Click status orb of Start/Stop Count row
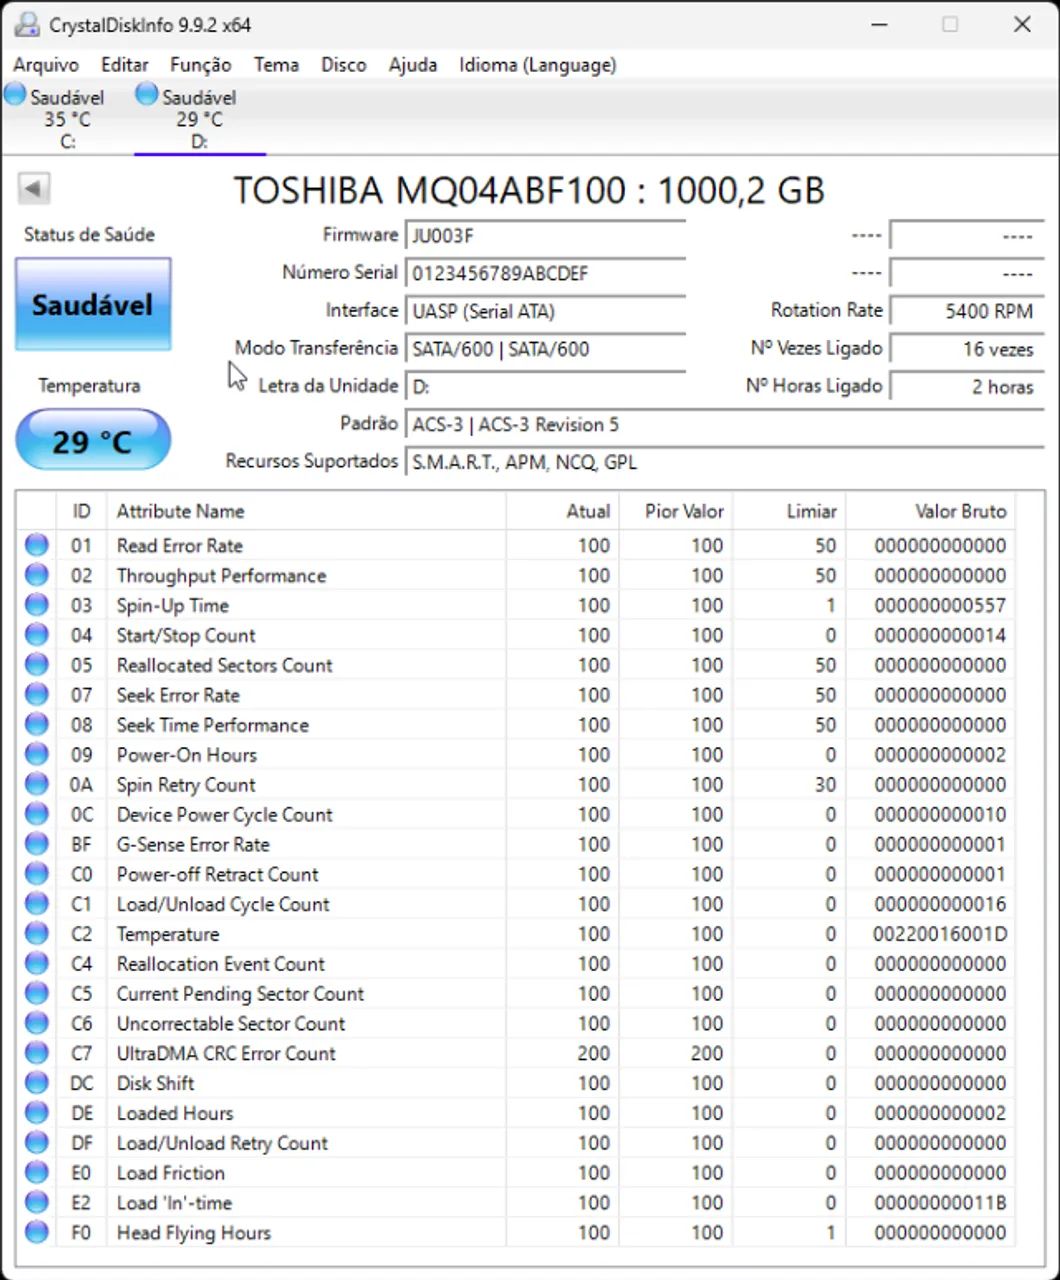Screen dimensions: 1060x1280 [37, 635]
